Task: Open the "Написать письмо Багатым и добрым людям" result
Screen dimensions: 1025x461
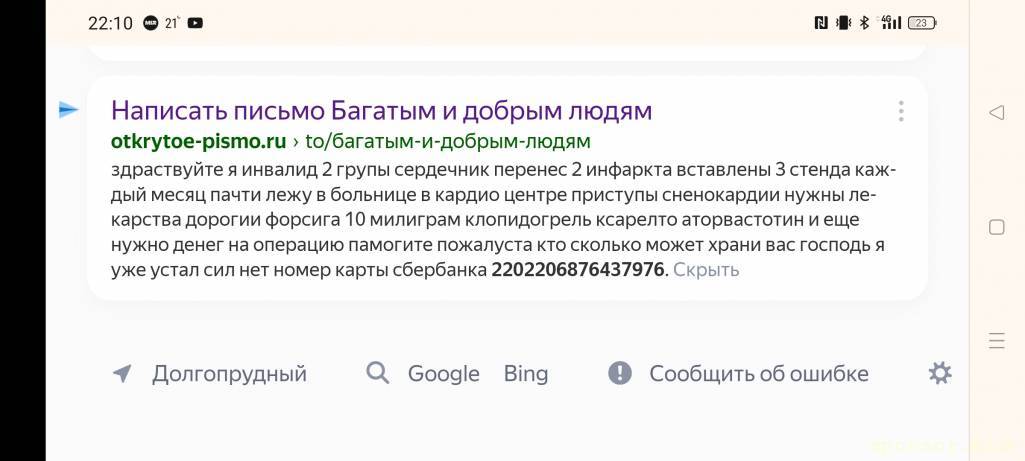Action: pyautogui.click(x=381, y=110)
